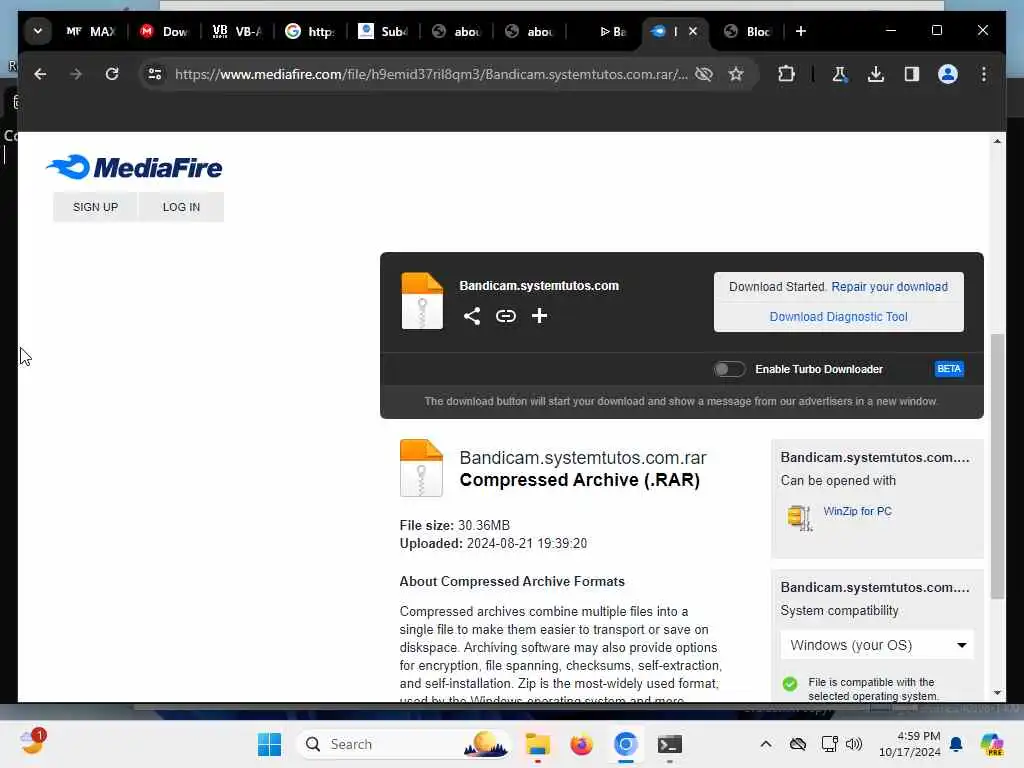Click the SIGN UP button
This screenshot has height=768, width=1024.
pos(95,207)
